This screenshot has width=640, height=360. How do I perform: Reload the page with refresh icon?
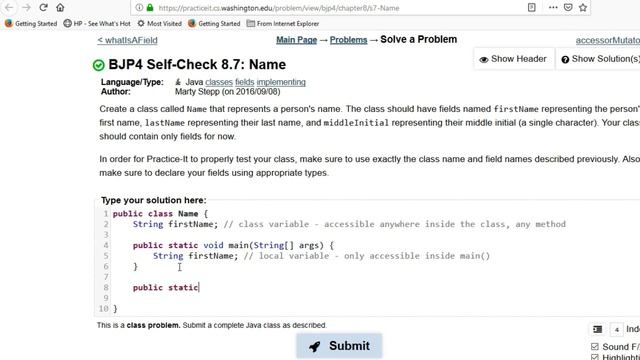[43, 7]
